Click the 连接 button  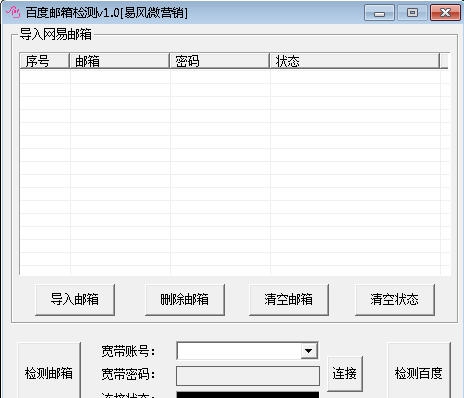[x=345, y=373]
